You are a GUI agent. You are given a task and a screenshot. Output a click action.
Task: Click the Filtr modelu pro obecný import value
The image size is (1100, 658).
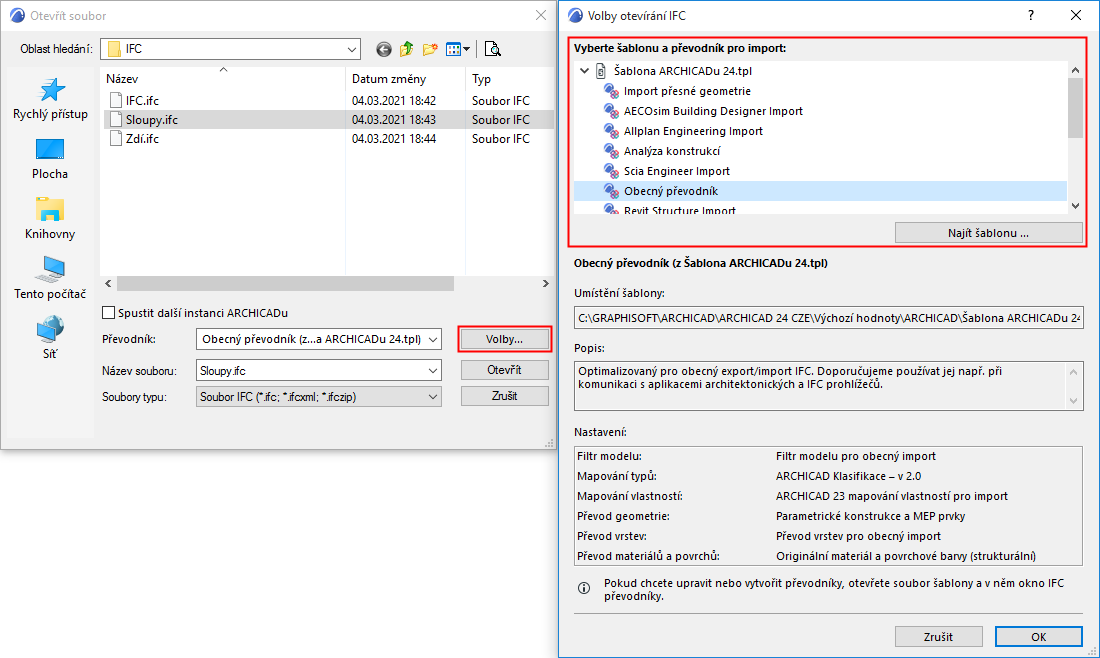tap(856, 456)
